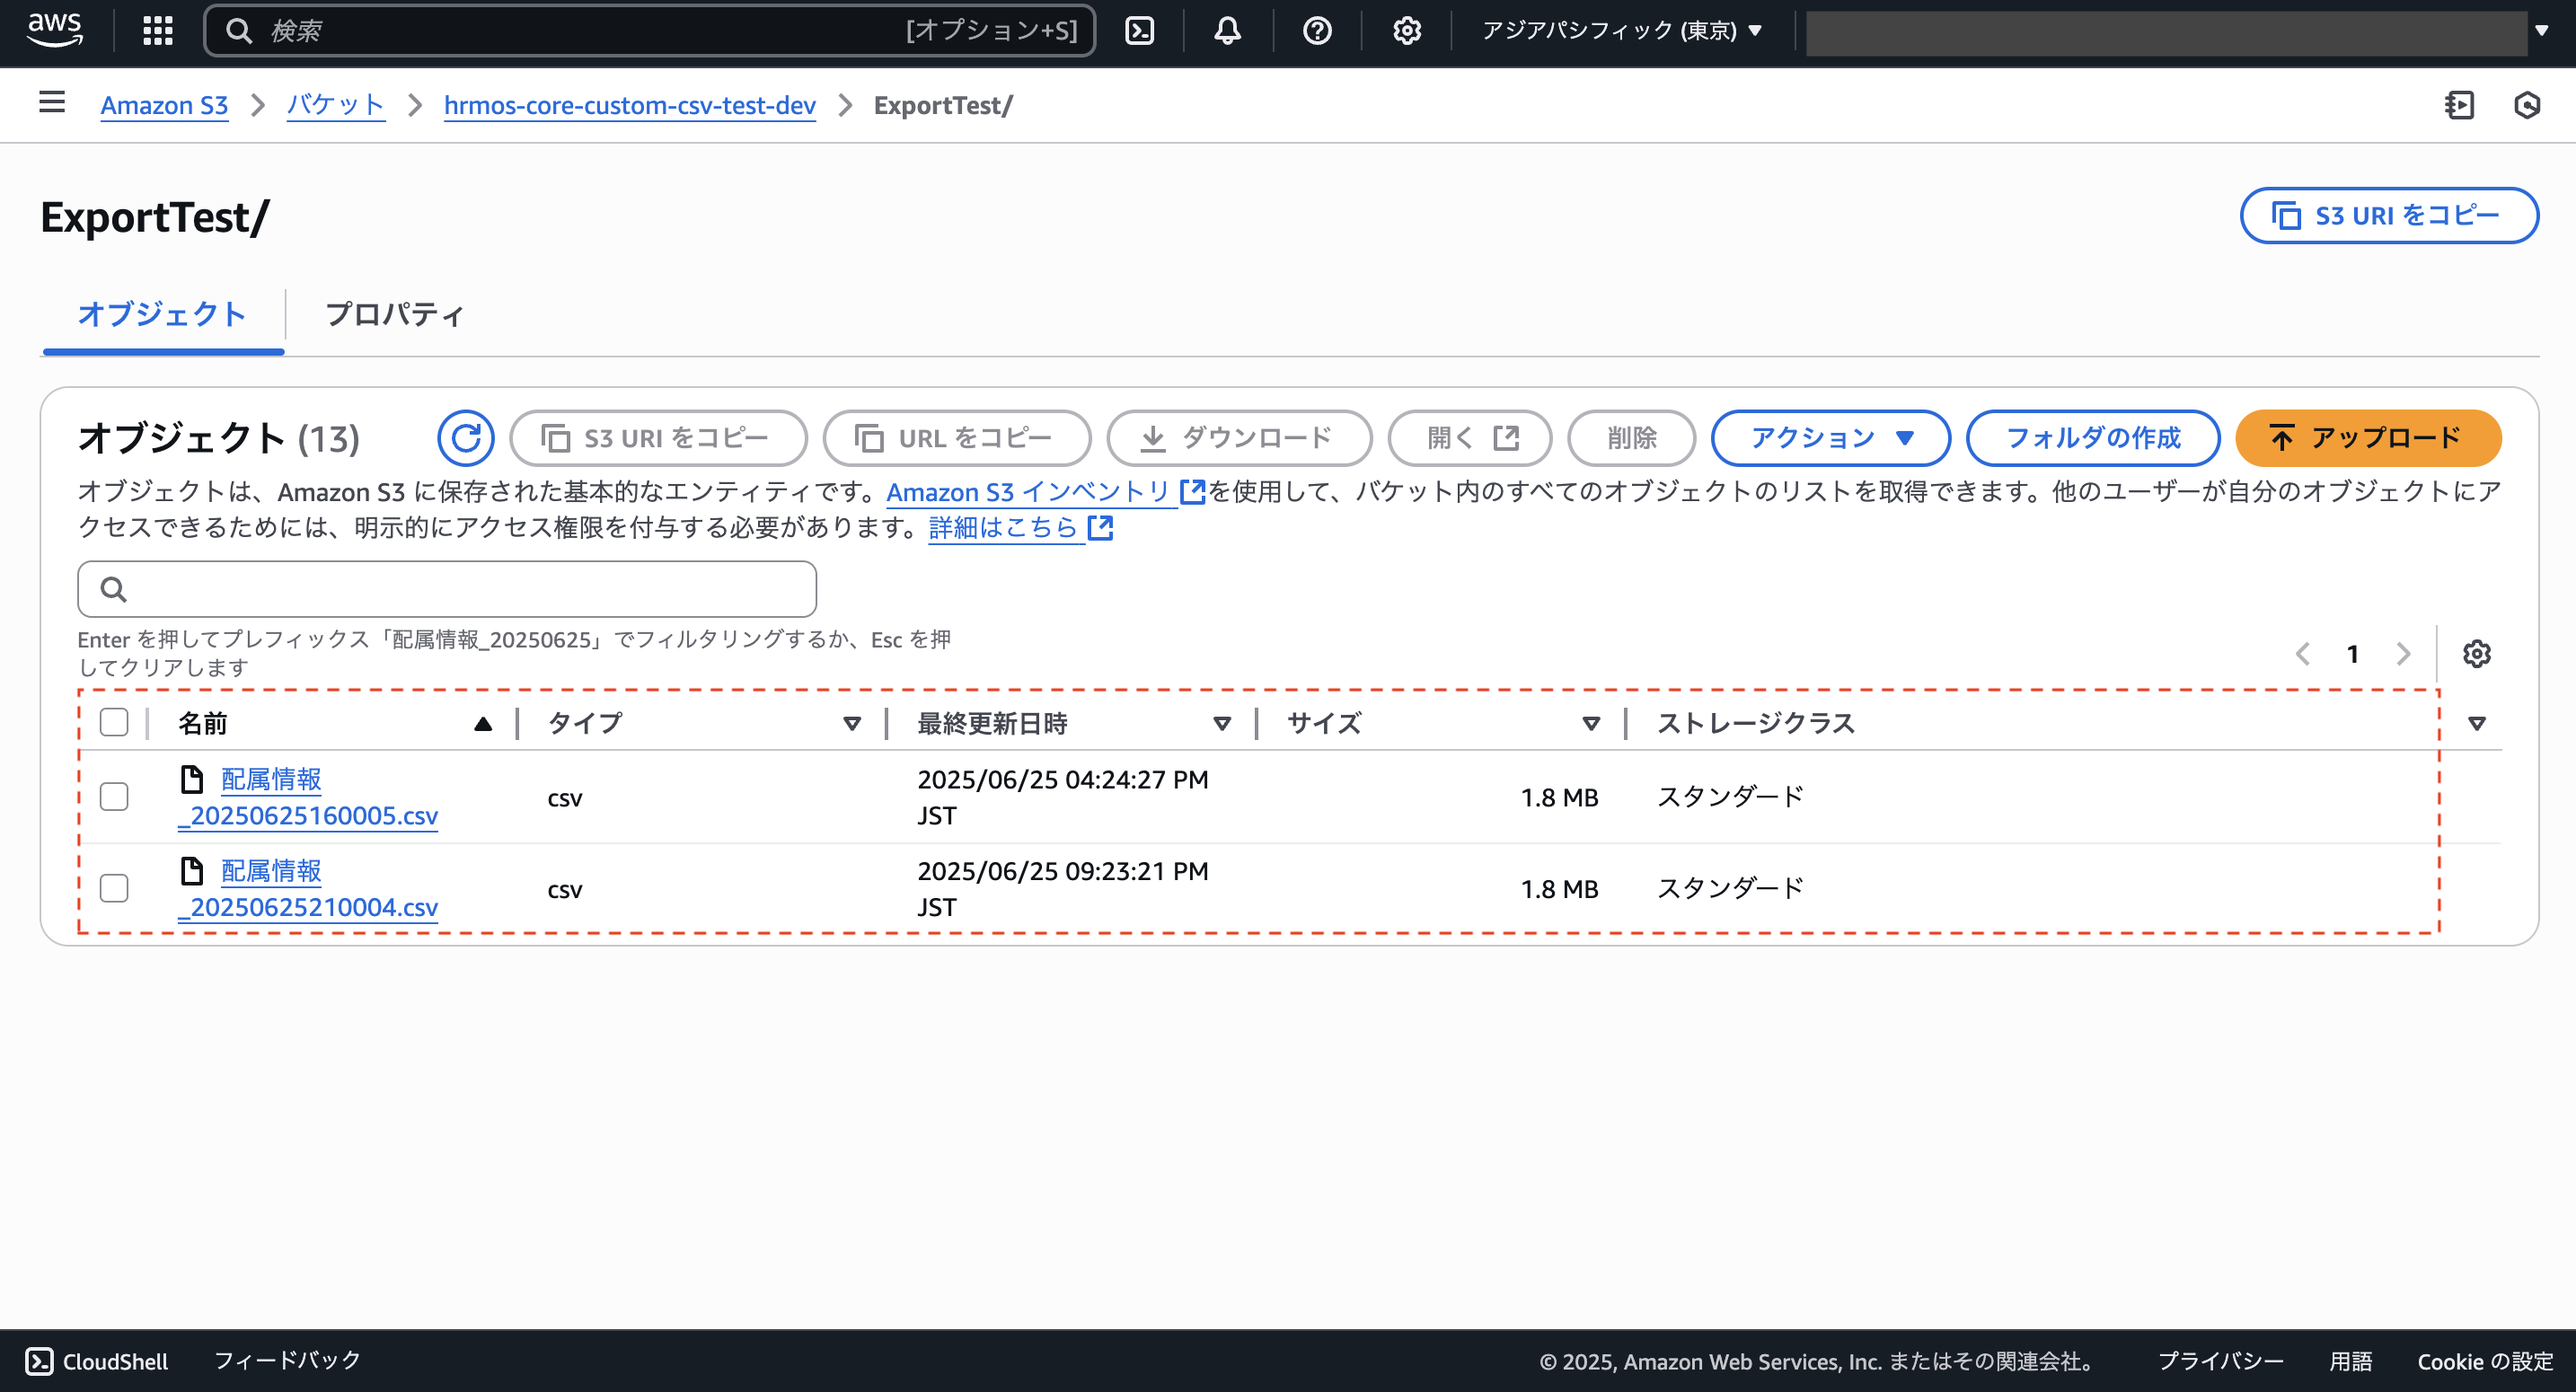Switch to the プロパティ tab
The height and width of the screenshot is (1392, 2576).
coord(395,315)
